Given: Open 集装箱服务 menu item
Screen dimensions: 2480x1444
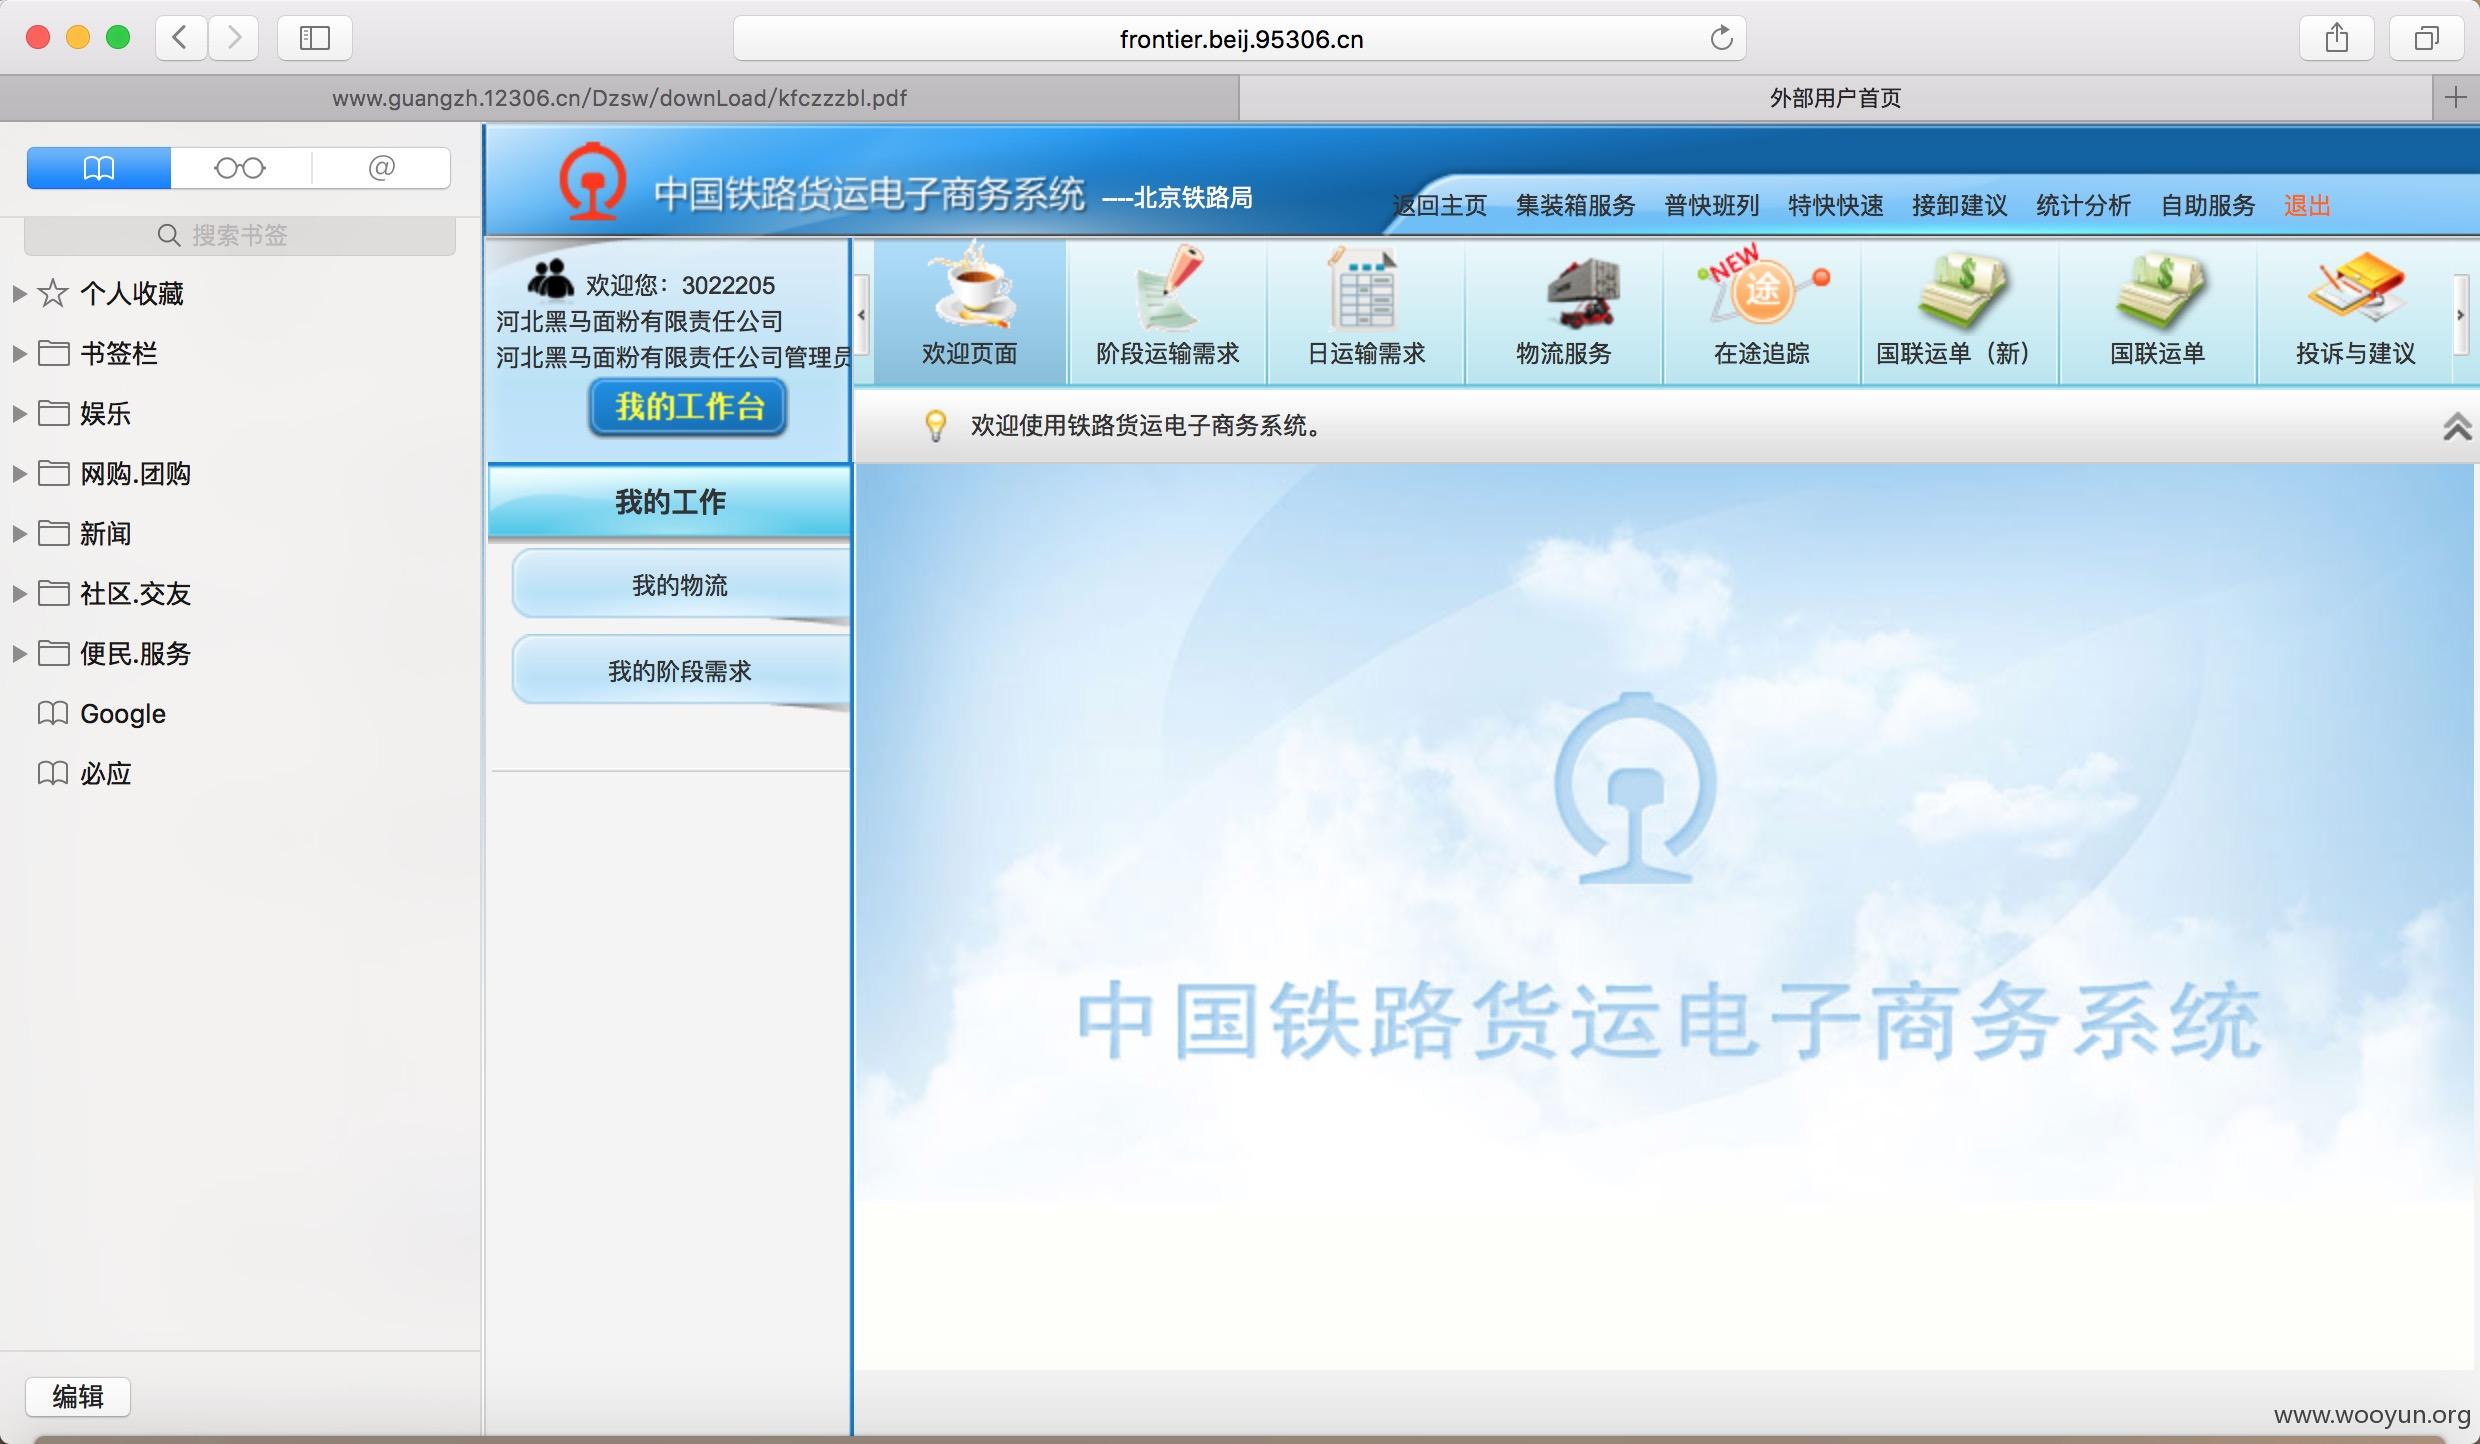Looking at the screenshot, I should coord(1575,205).
